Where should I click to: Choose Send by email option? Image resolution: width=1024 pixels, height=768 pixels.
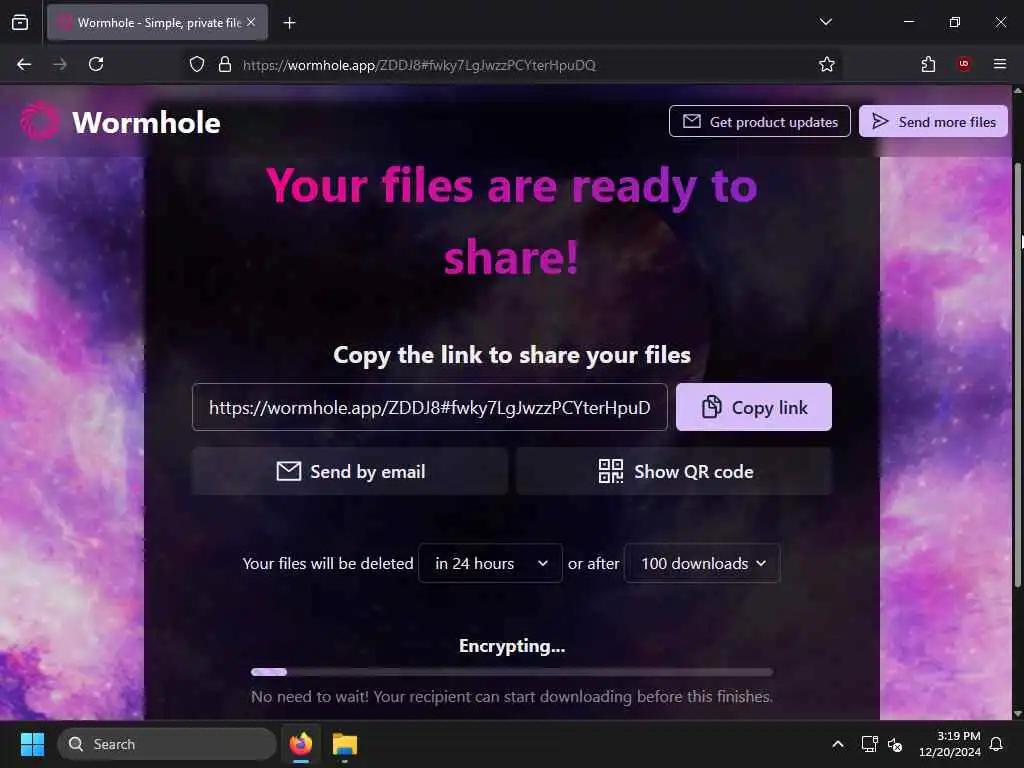tap(349, 471)
